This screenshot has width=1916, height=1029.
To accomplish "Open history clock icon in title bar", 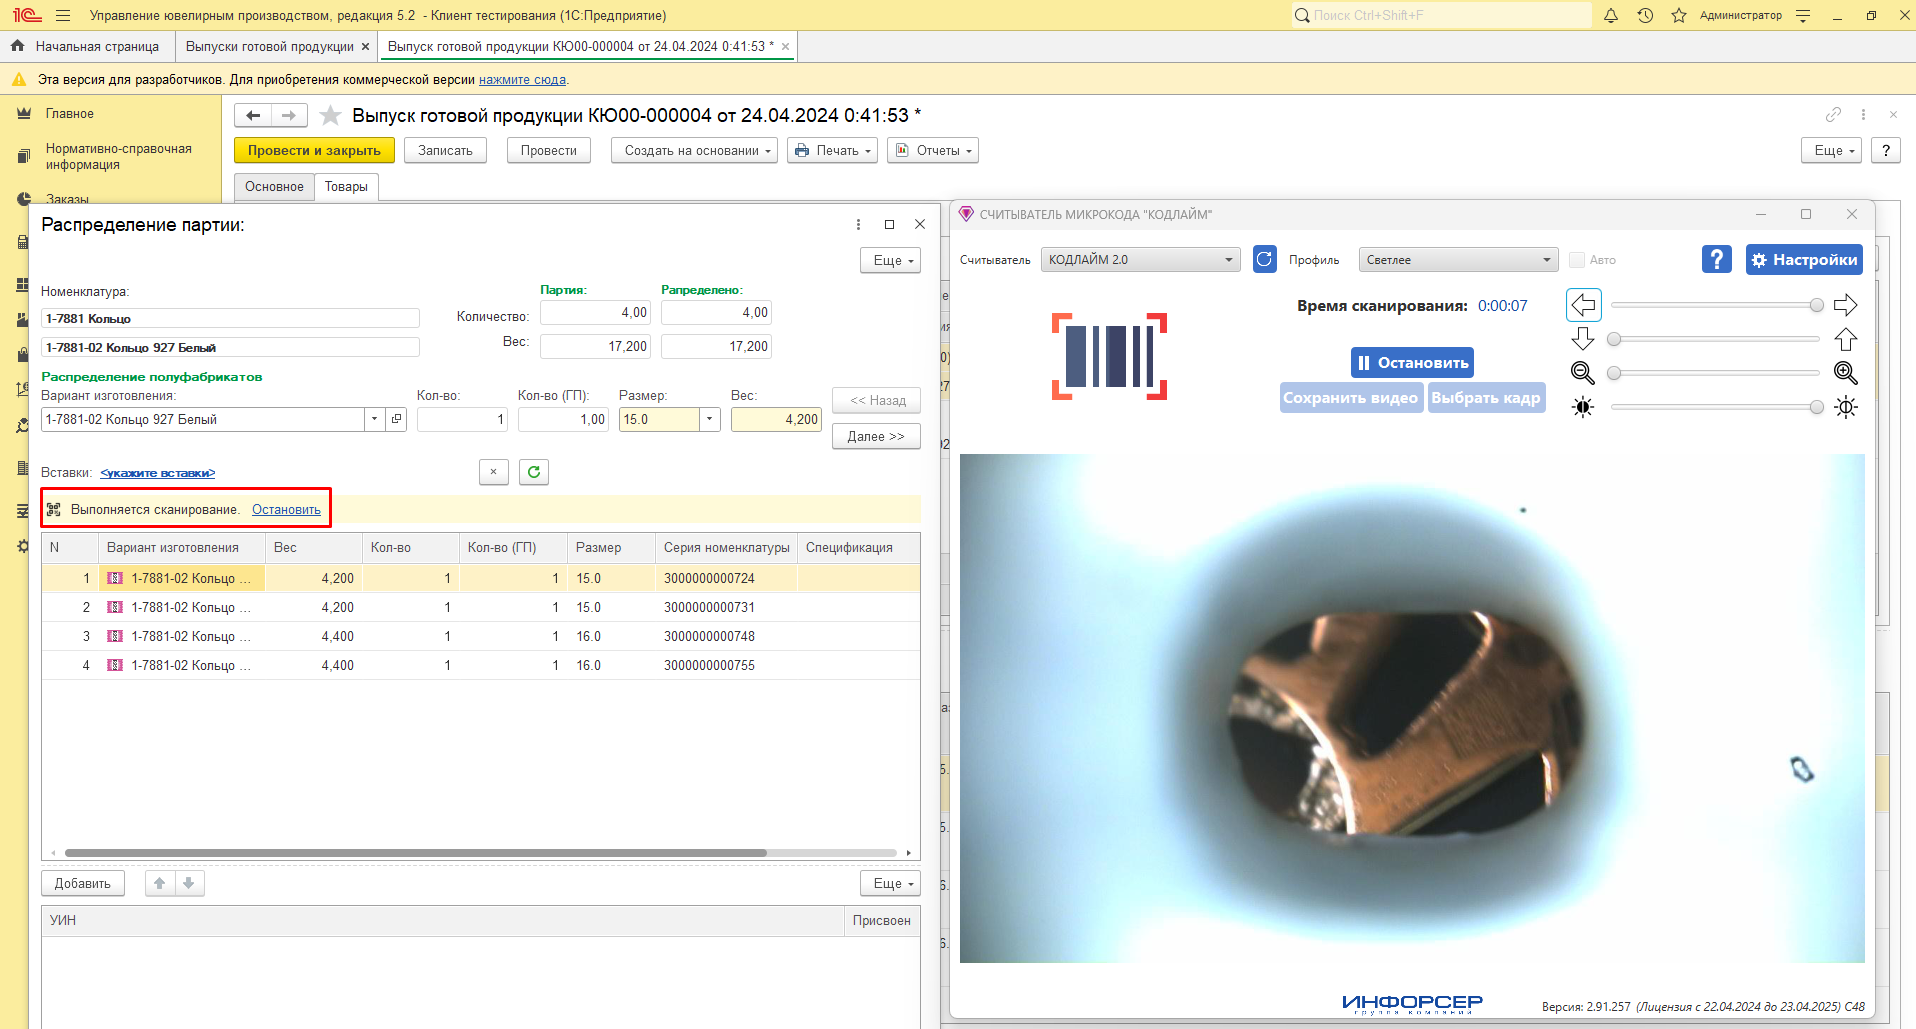I will pyautogui.click(x=1645, y=15).
